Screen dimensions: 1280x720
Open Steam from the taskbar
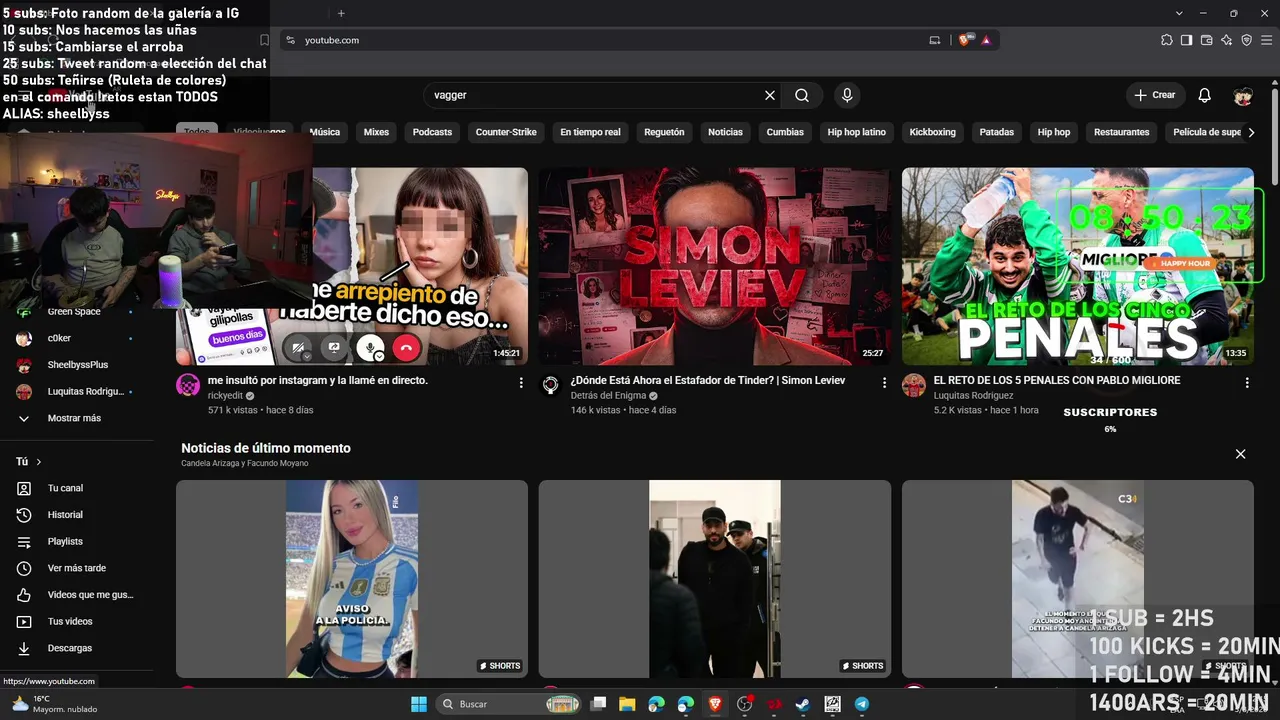coord(803,704)
